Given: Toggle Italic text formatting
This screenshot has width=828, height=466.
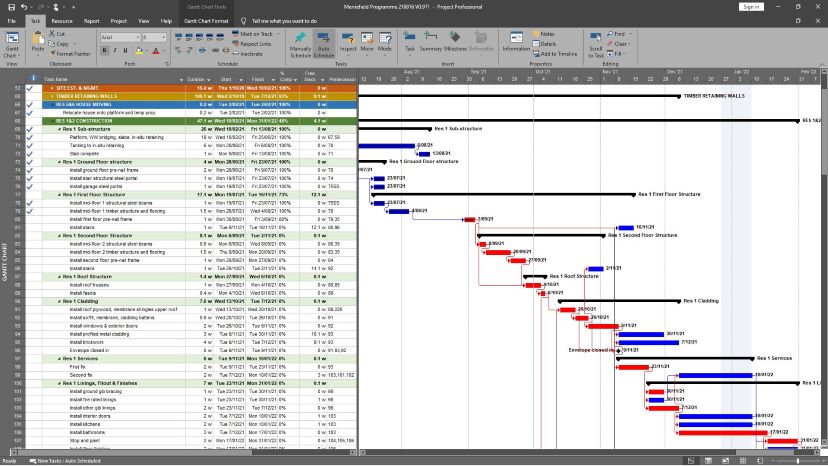Looking at the screenshot, I should [113, 48].
